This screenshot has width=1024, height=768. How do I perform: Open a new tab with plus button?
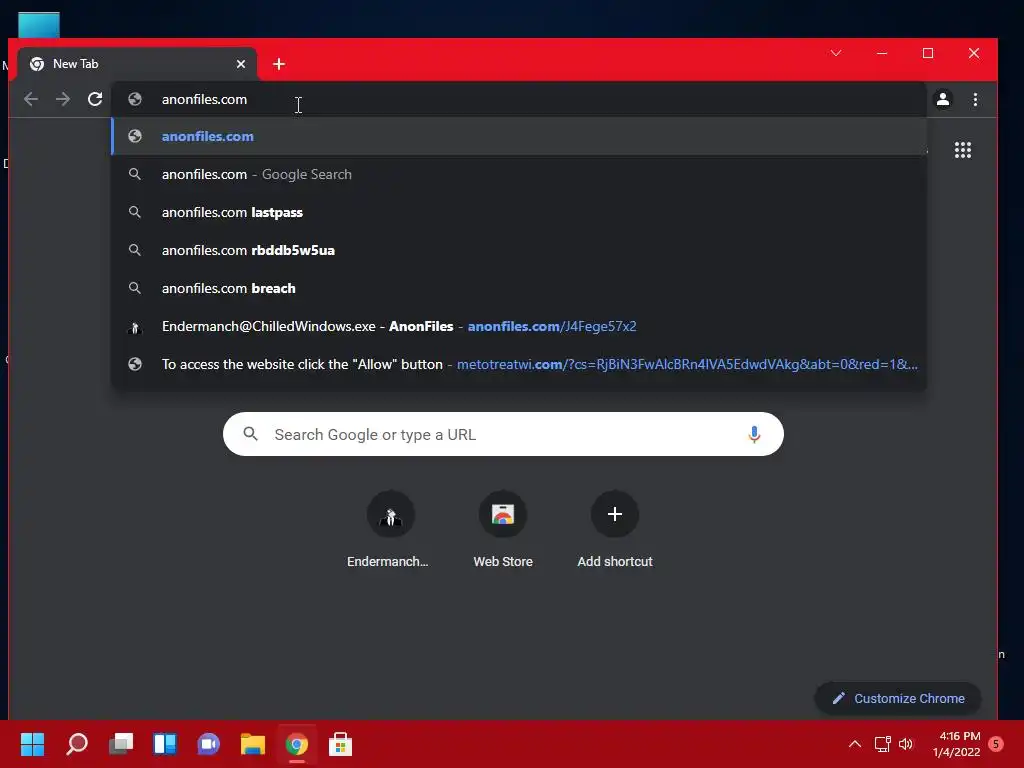coord(279,64)
